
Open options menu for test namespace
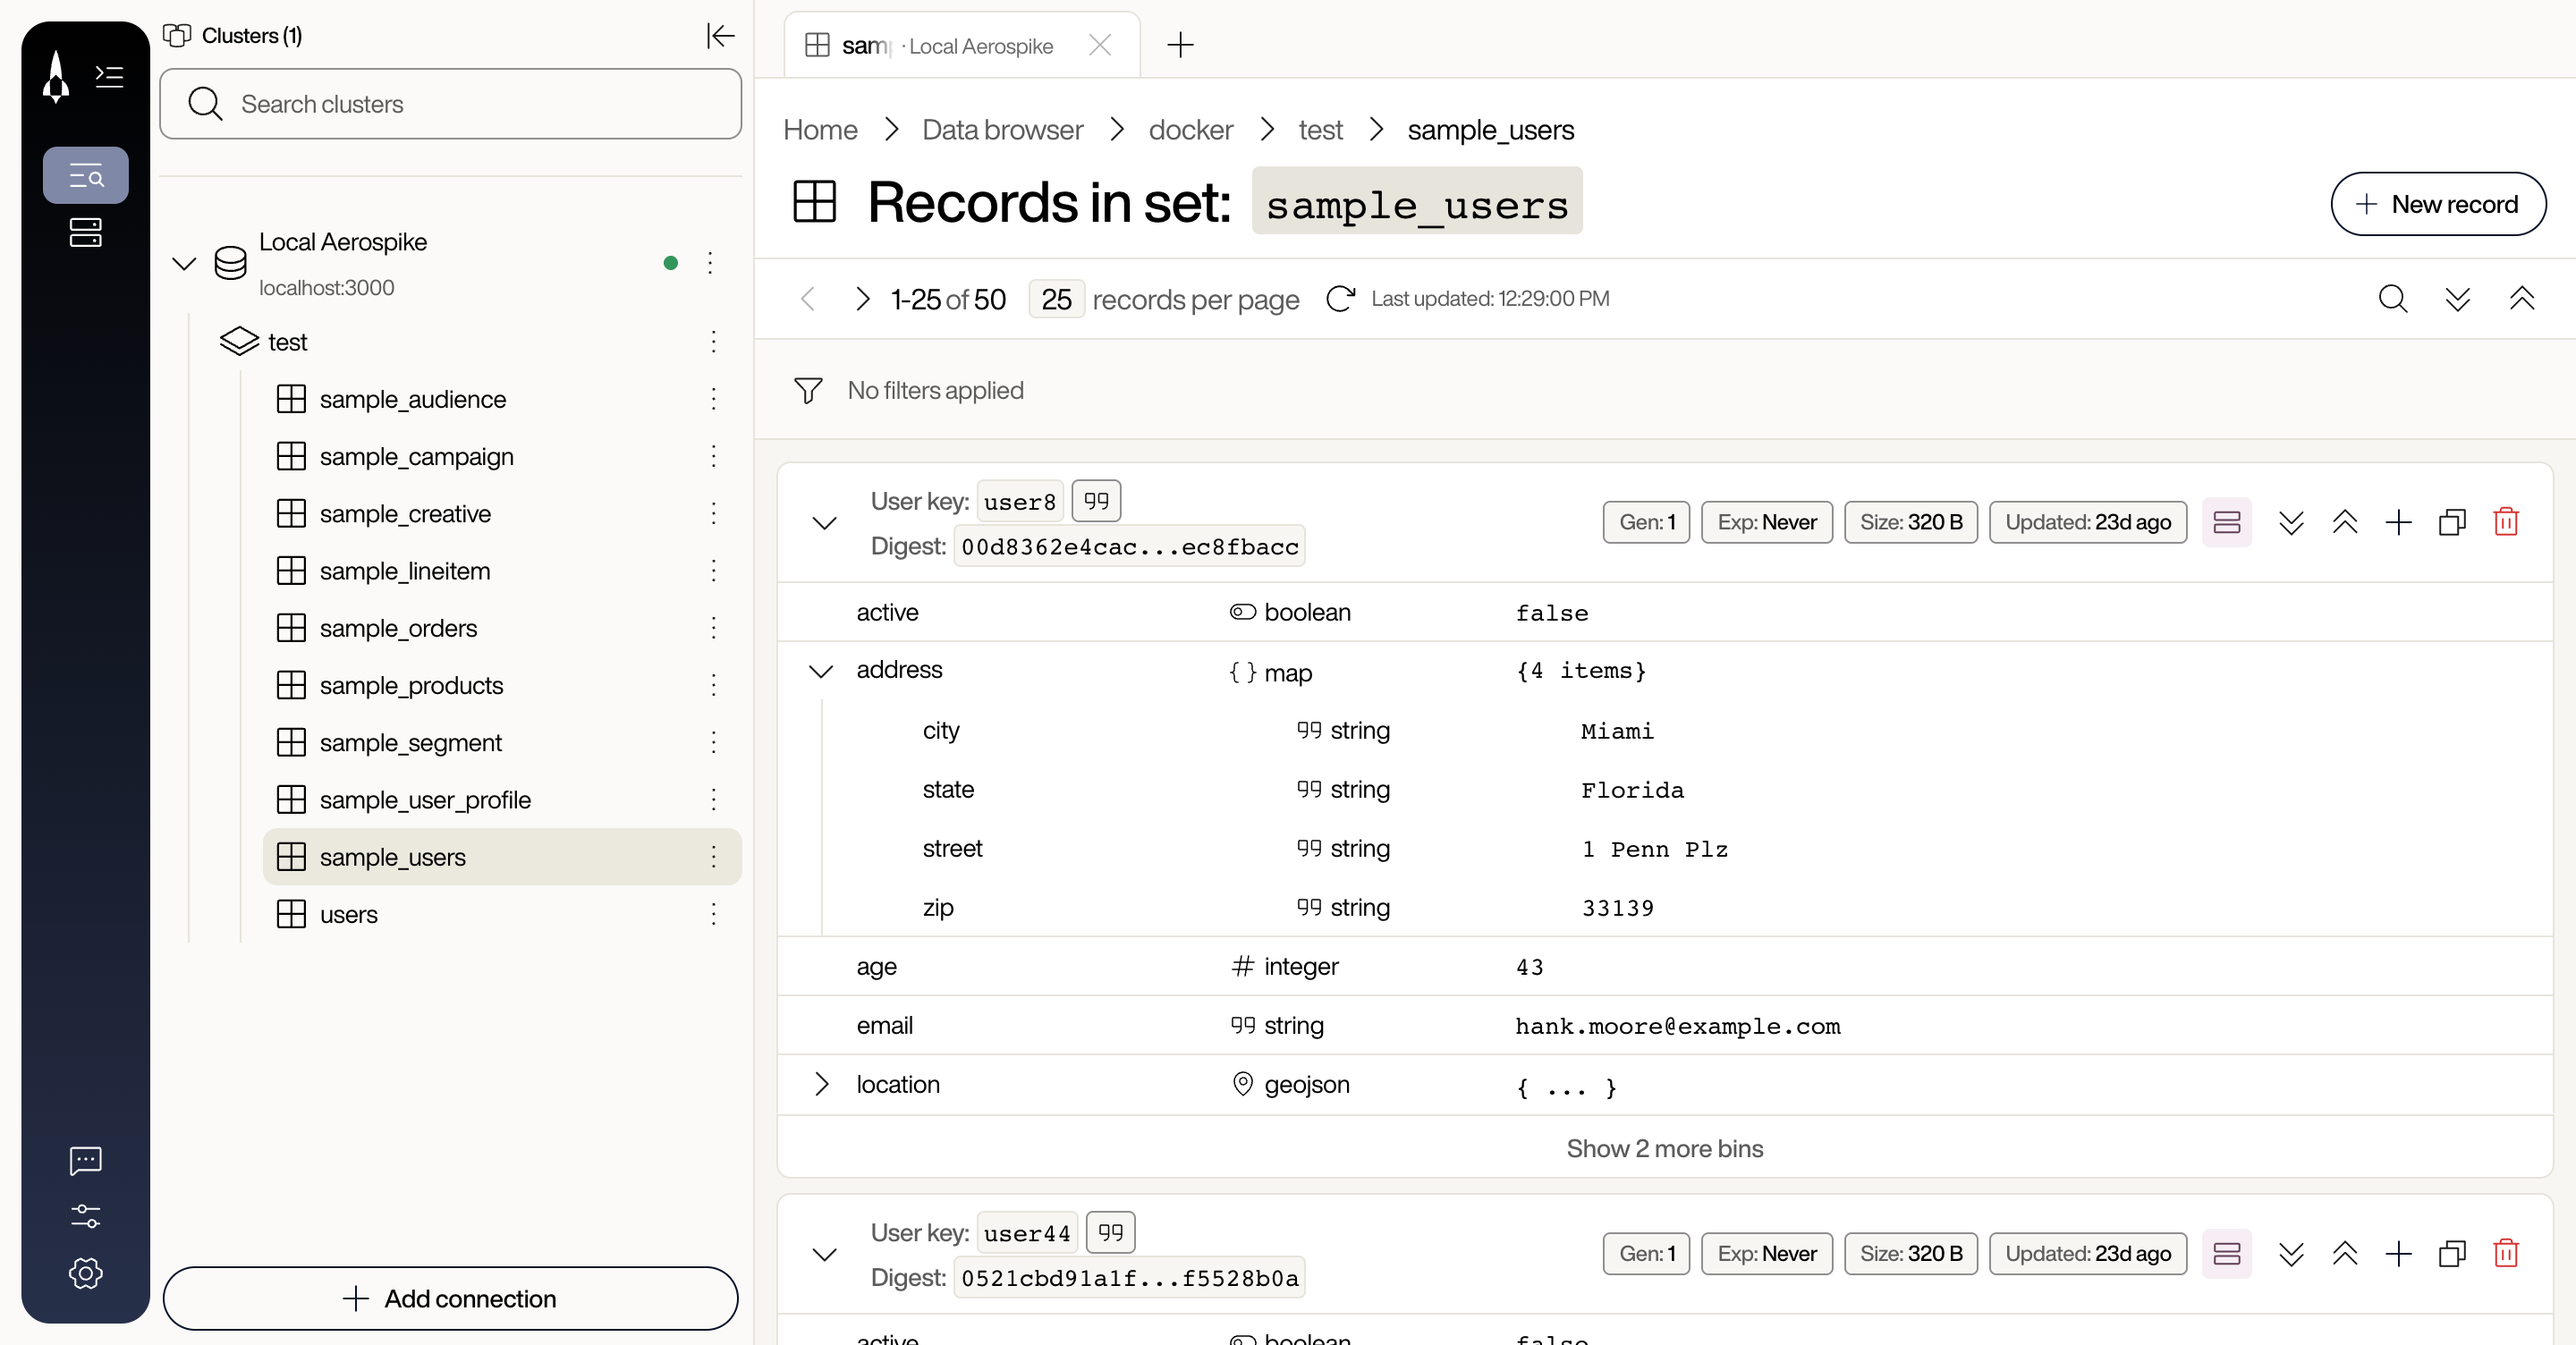pos(713,342)
